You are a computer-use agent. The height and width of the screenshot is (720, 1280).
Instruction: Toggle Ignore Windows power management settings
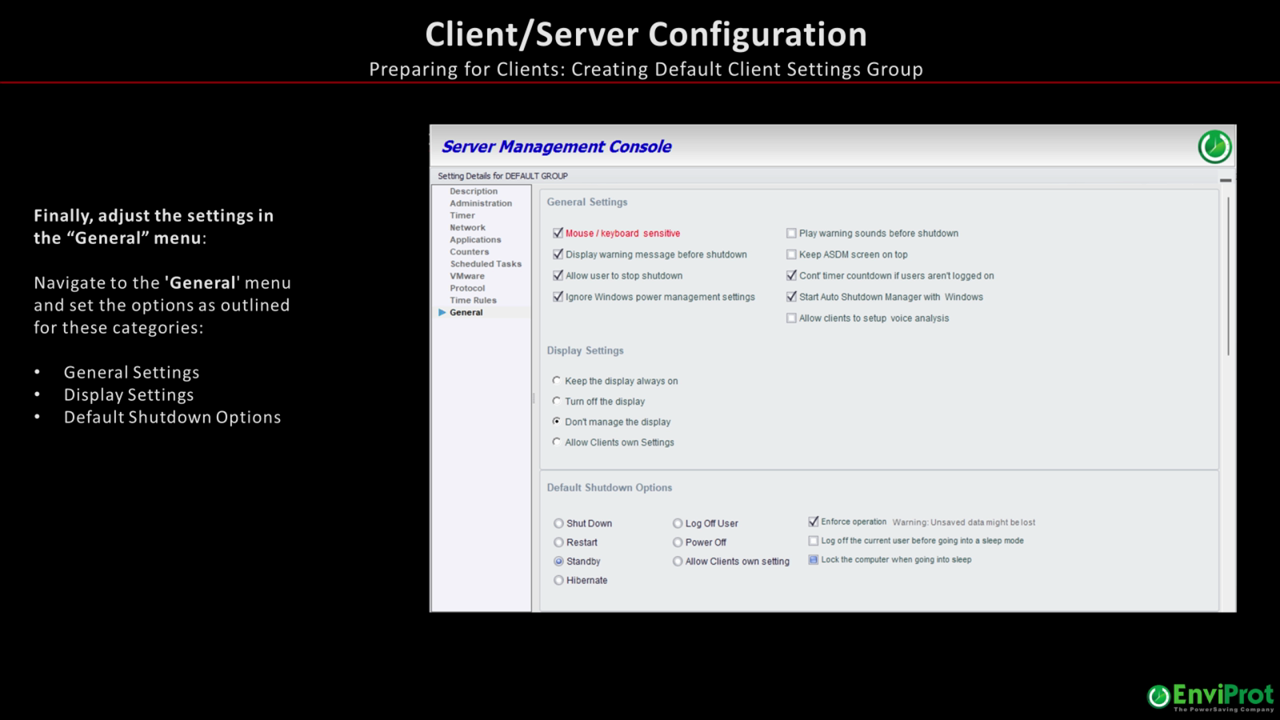click(x=558, y=296)
